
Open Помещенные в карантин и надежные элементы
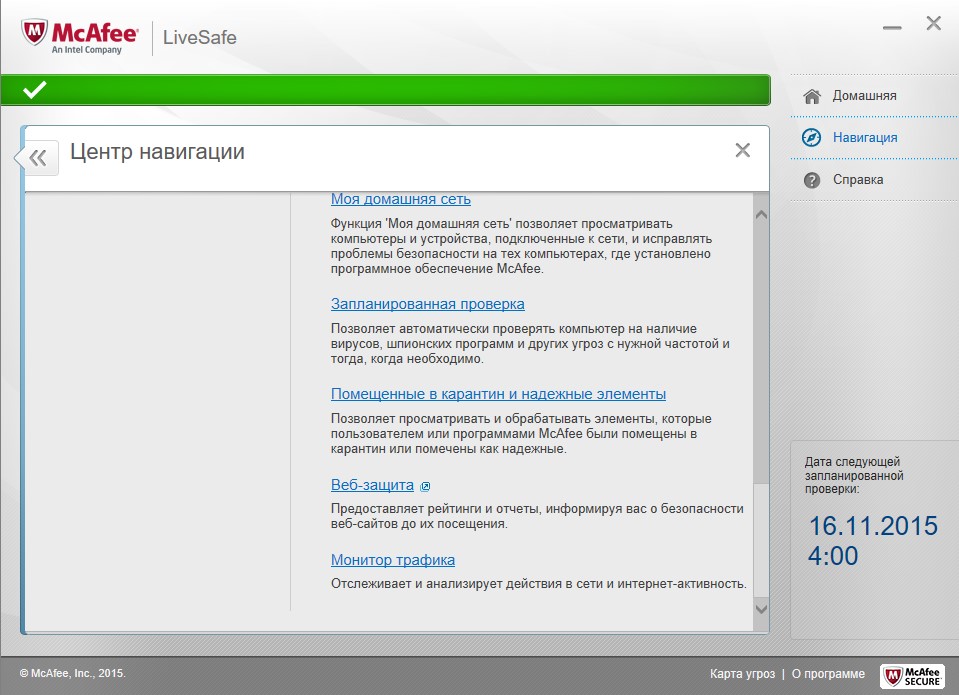click(498, 394)
